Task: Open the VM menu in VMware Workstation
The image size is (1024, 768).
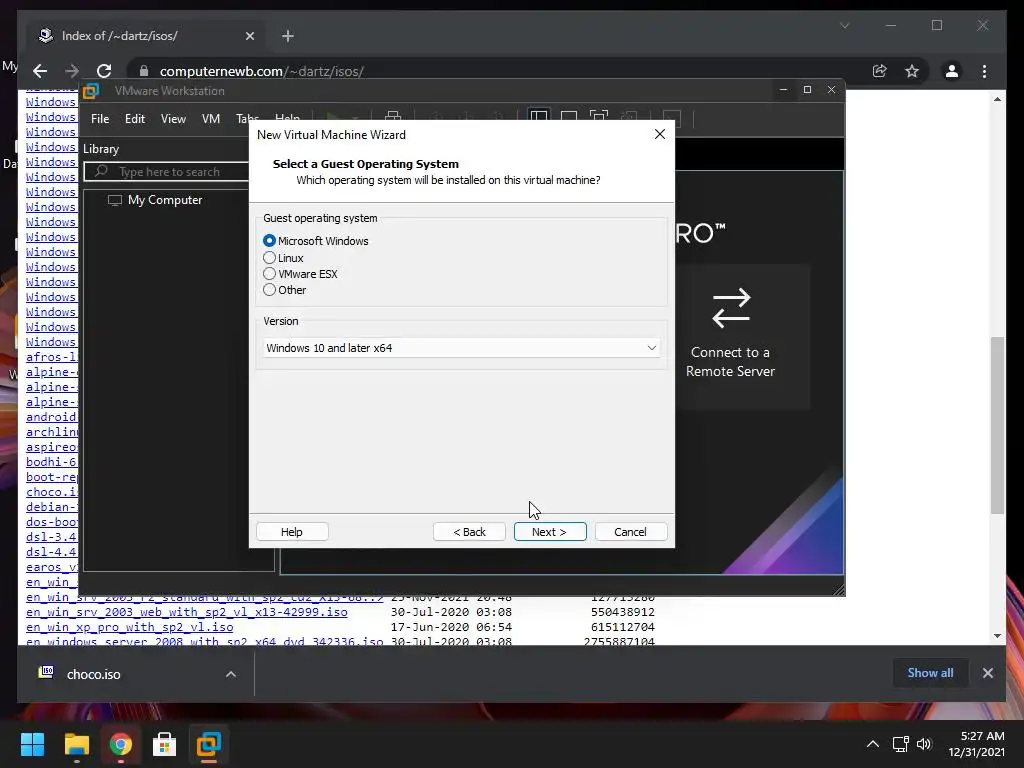Action: pos(210,119)
